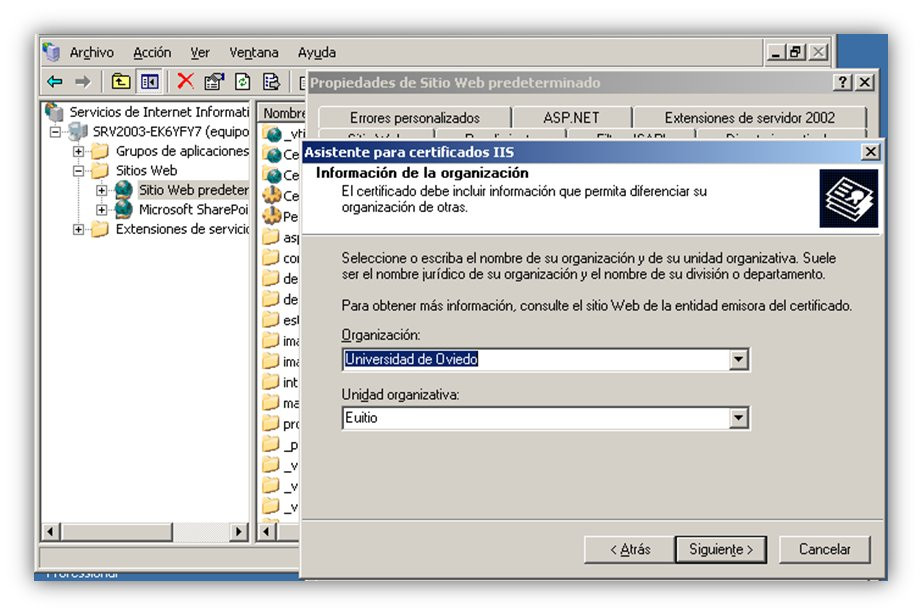The image size is (922, 615).
Task: Expand the Microsoft SharePoint node
Action: click(102, 209)
